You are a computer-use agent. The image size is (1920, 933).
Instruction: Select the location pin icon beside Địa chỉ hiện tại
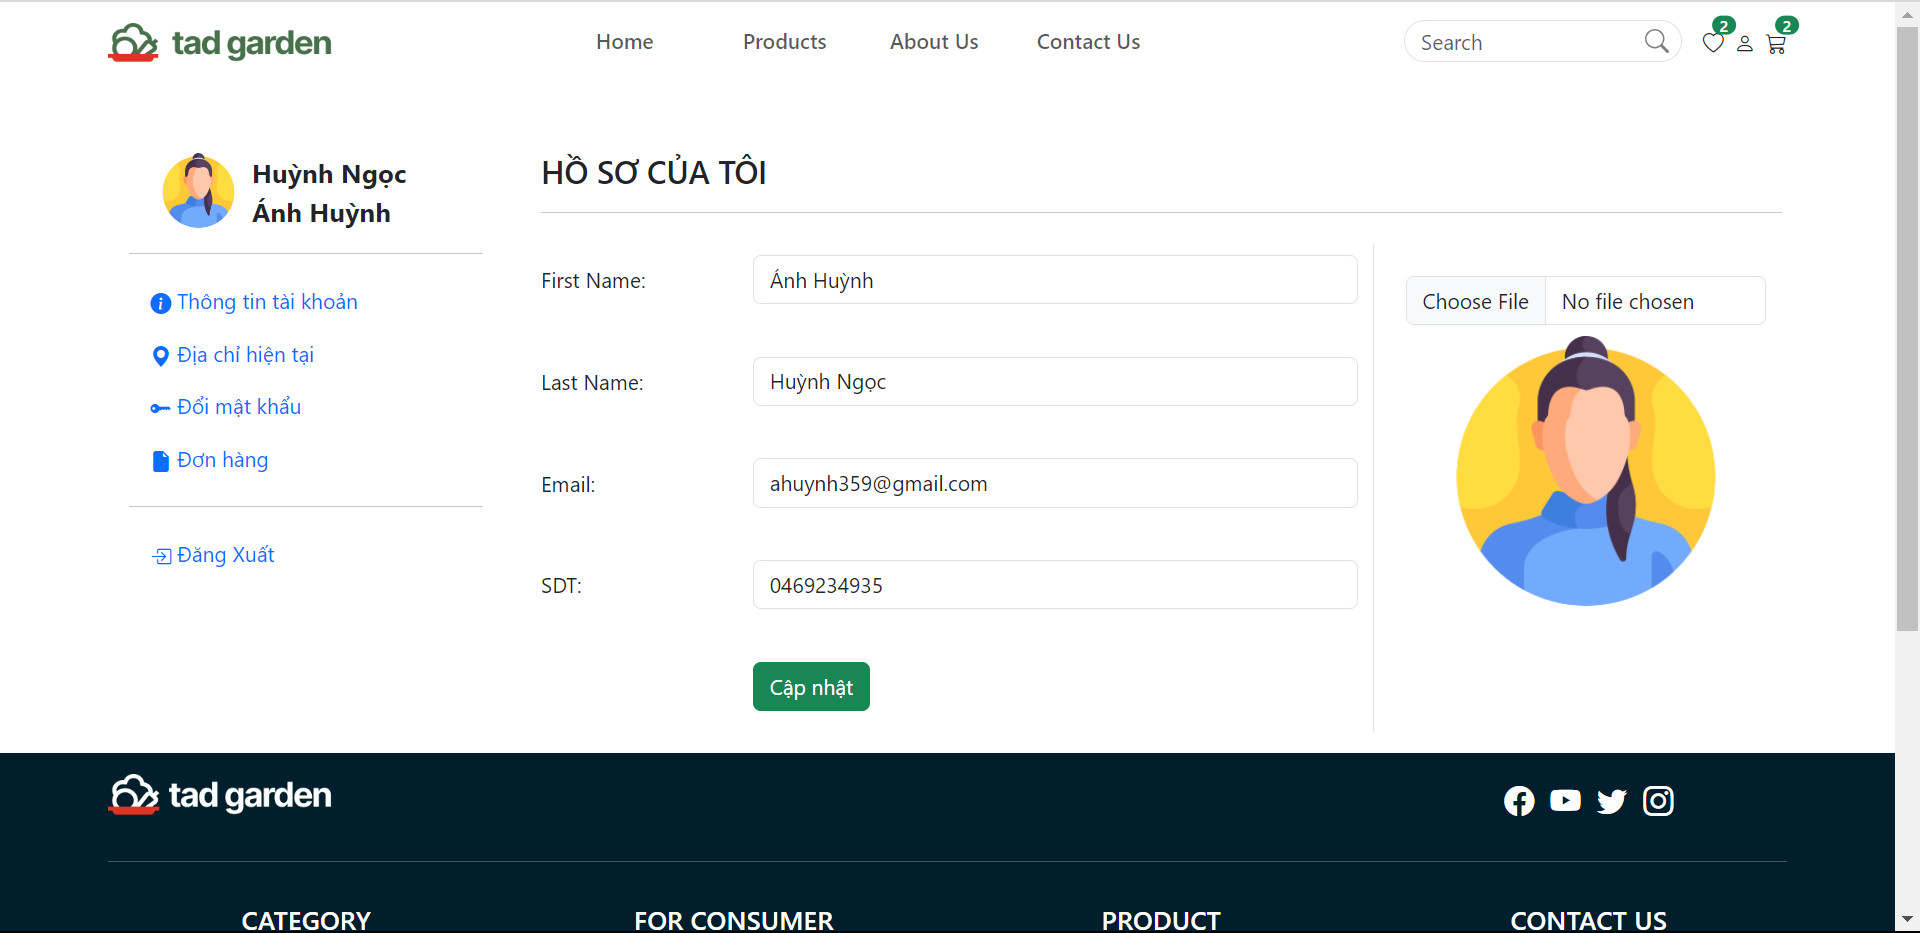click(x=160, y=356)
